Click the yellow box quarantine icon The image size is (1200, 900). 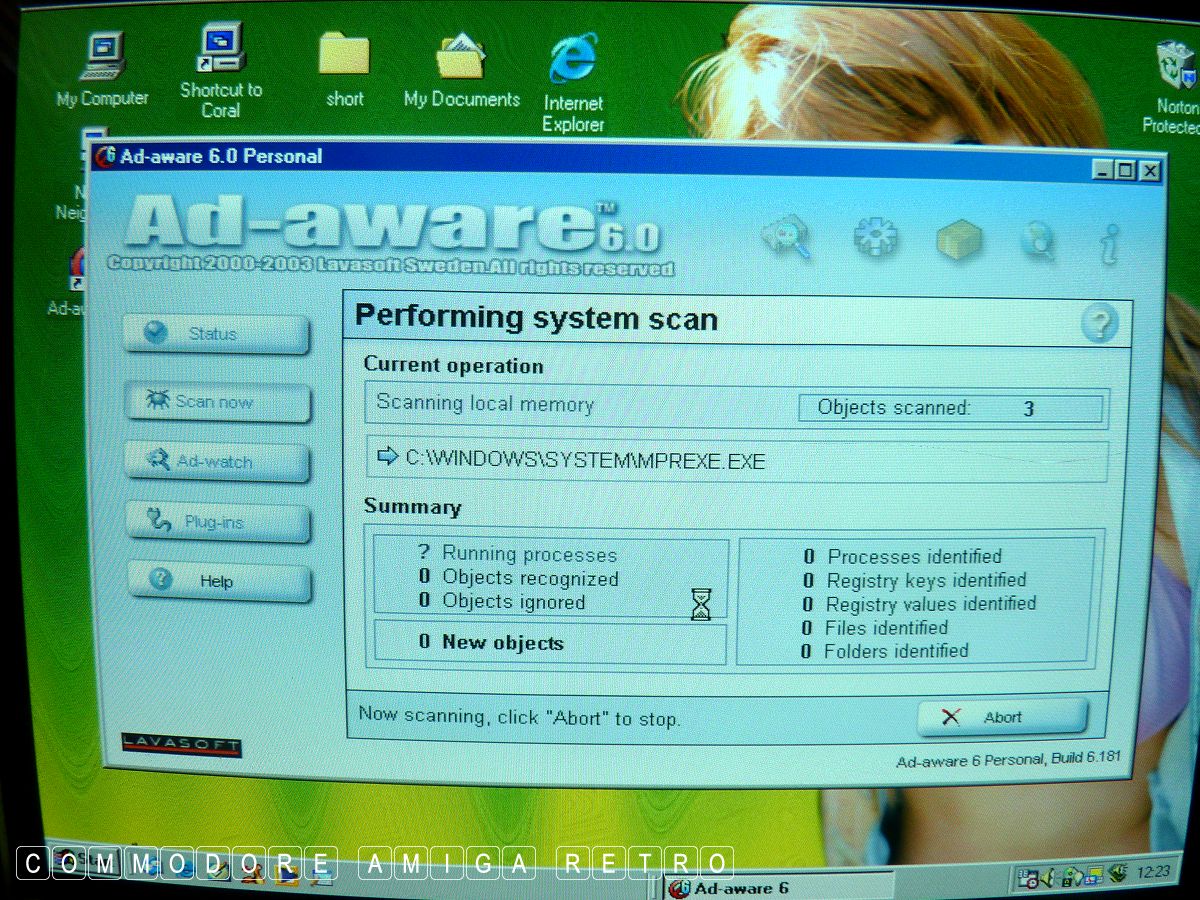[958, 240]
